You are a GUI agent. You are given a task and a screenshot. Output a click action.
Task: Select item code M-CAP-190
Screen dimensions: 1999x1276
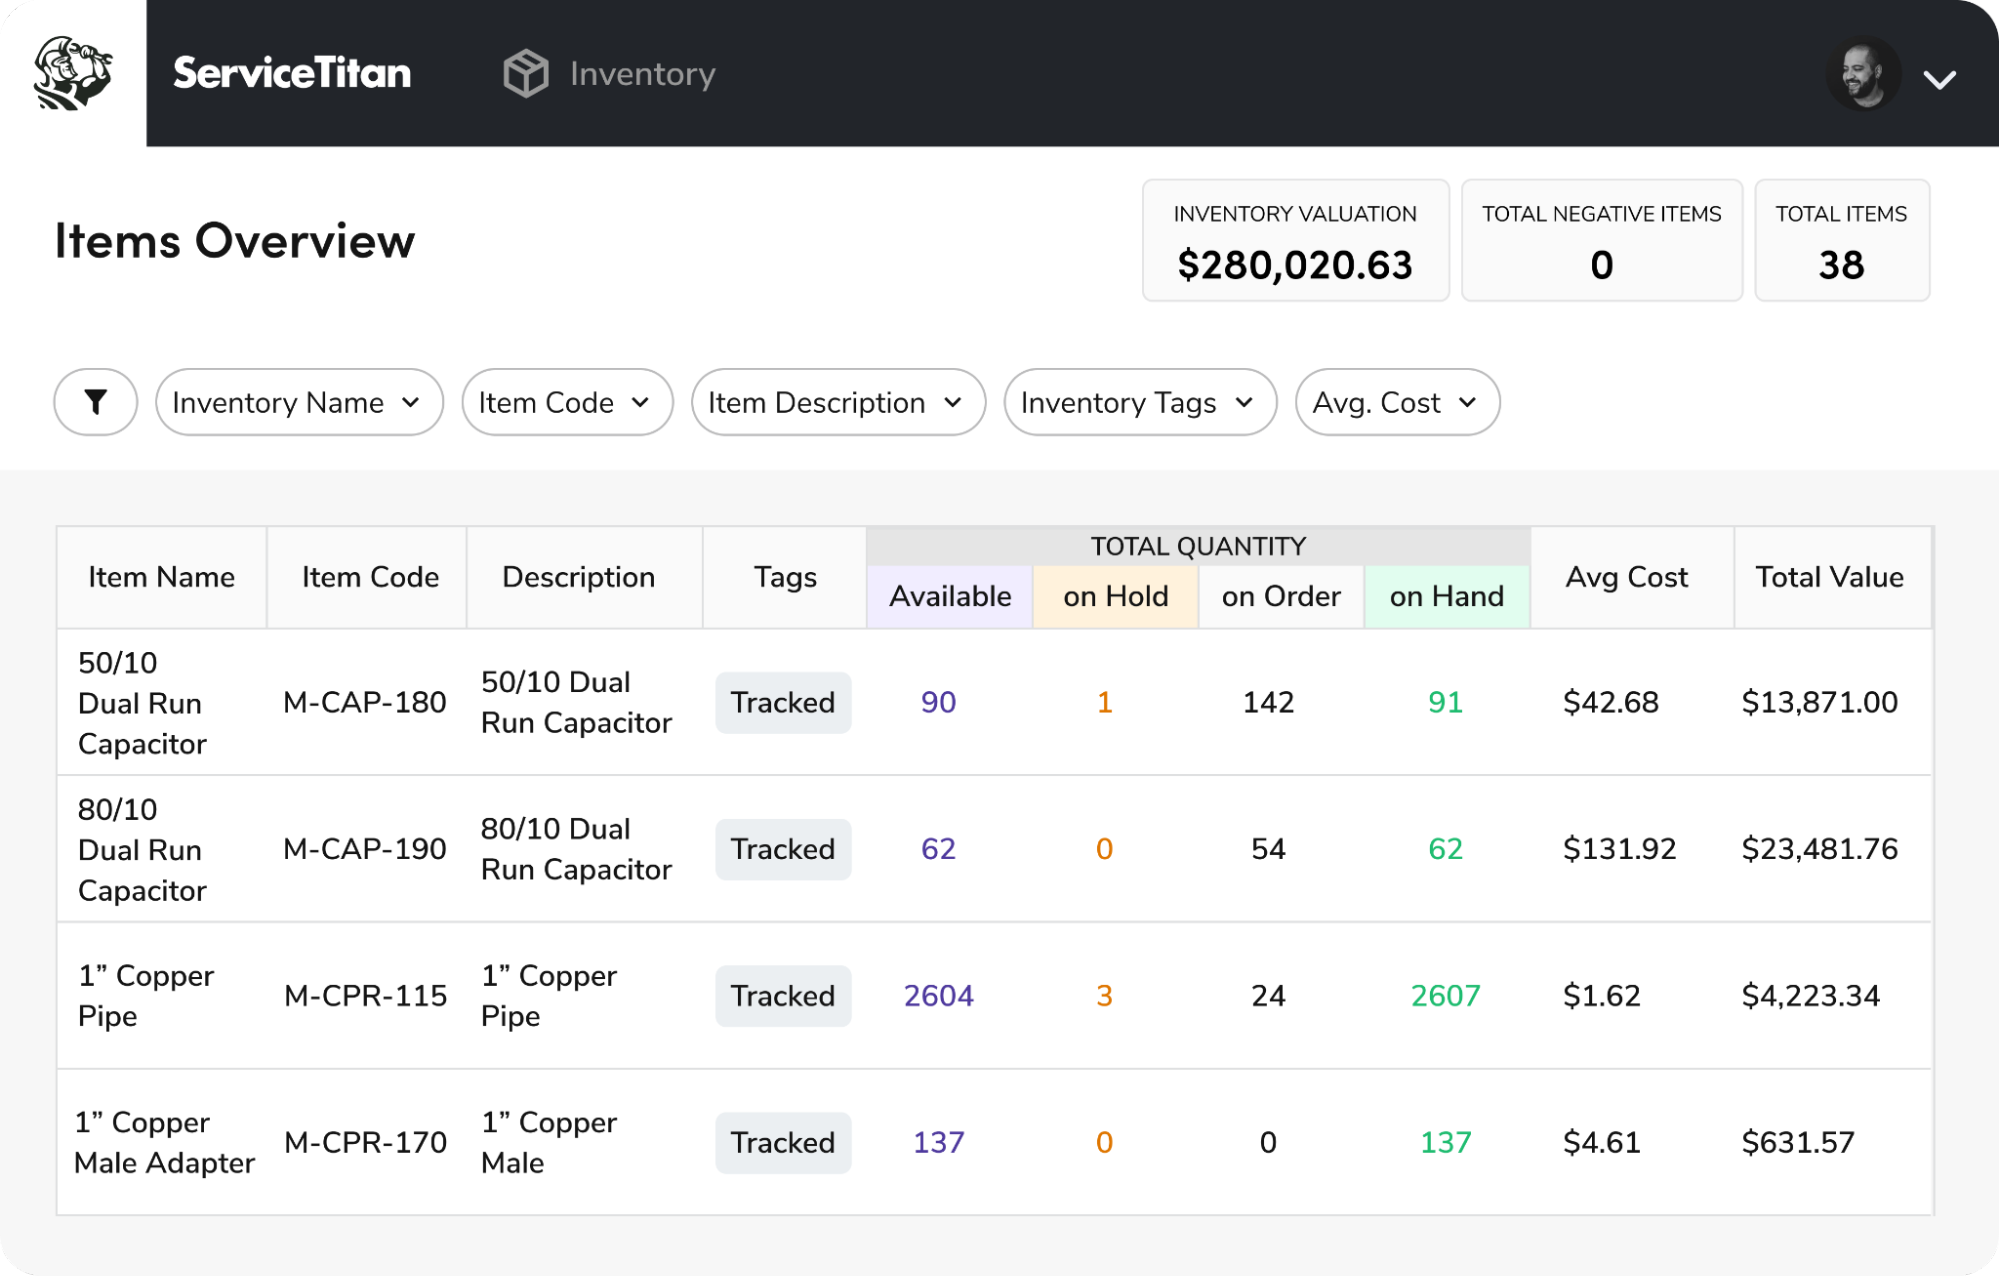point(364,849)
